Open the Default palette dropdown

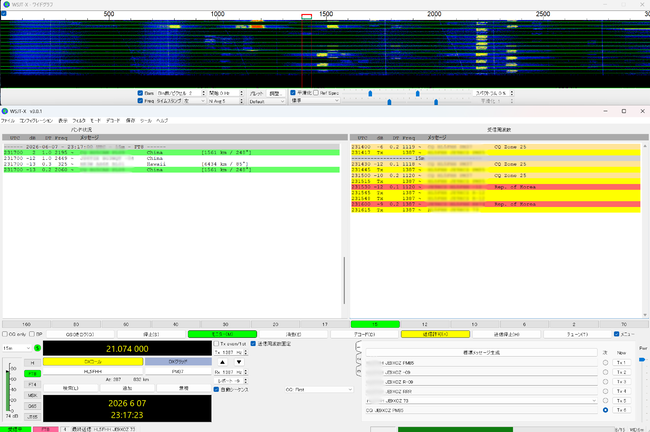coord(267,101)
